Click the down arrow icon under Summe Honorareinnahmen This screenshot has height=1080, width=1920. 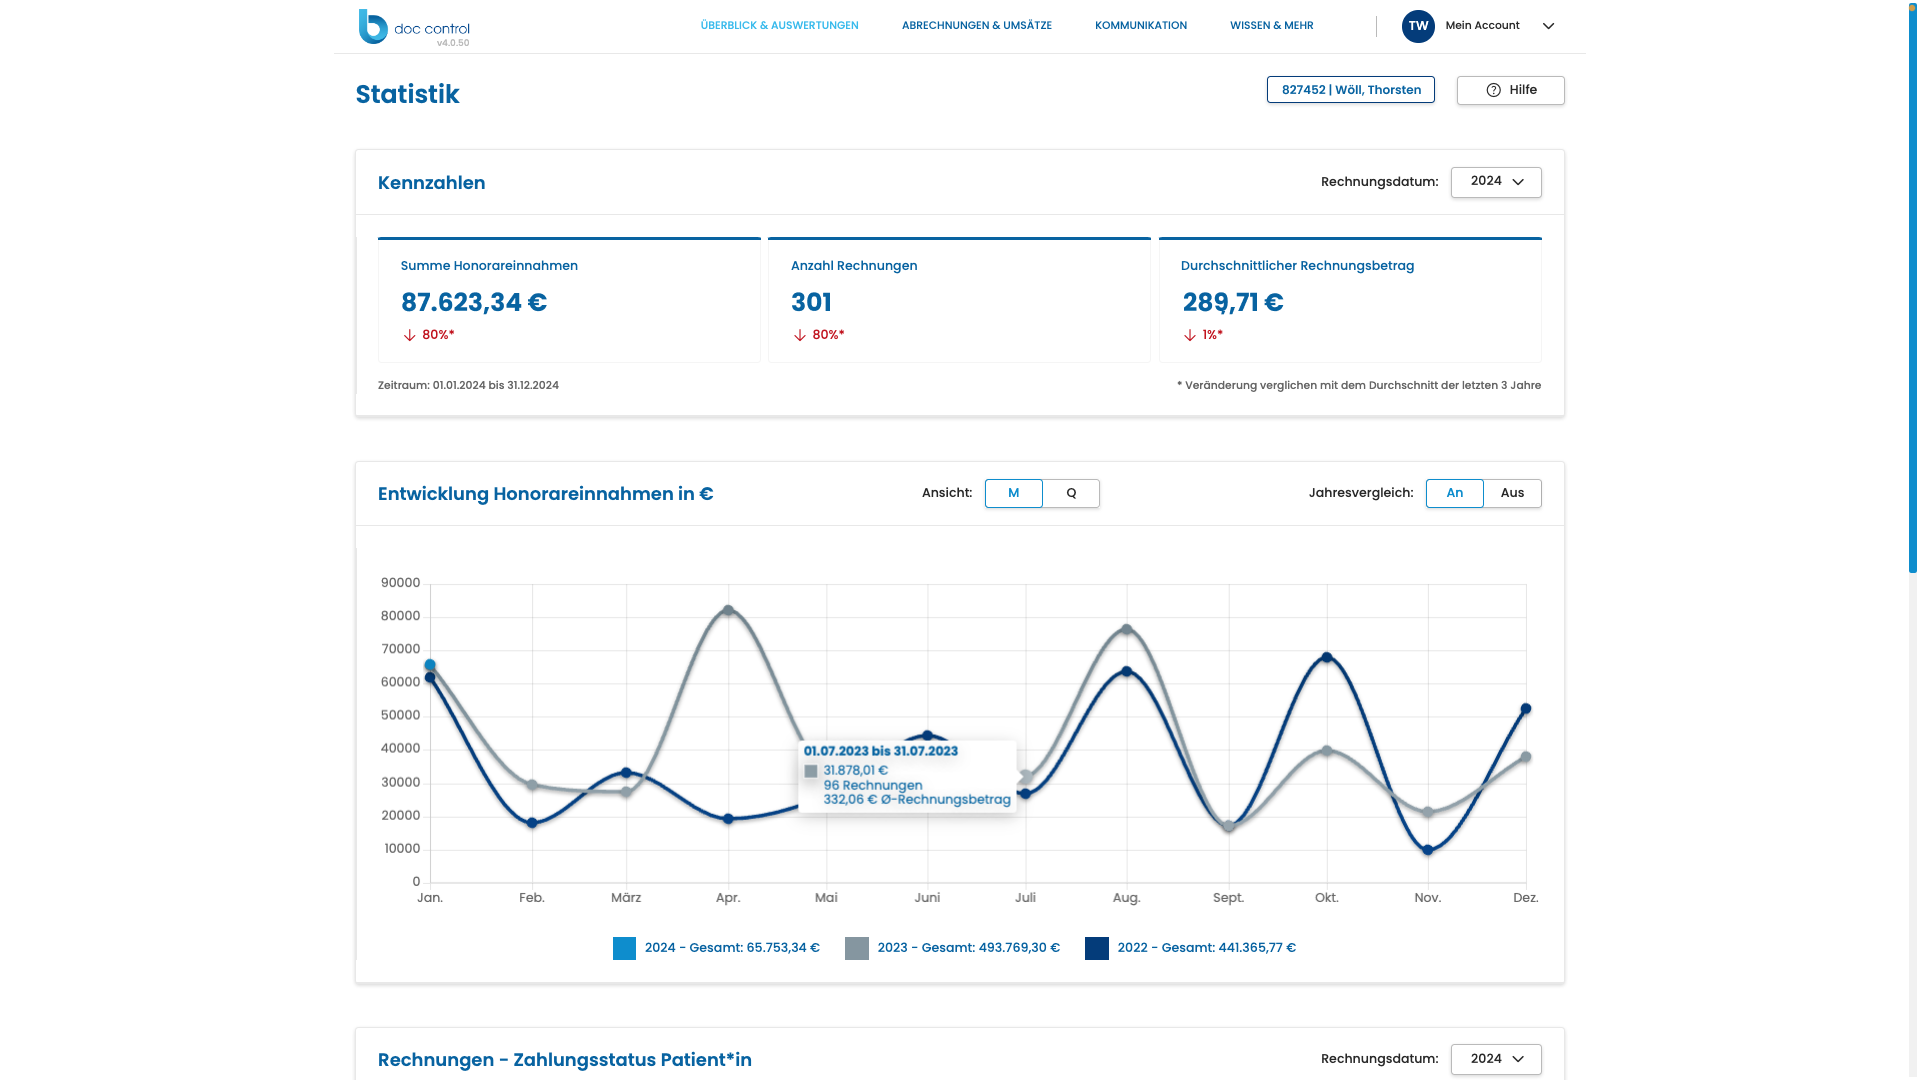click(x=409, y=335)
